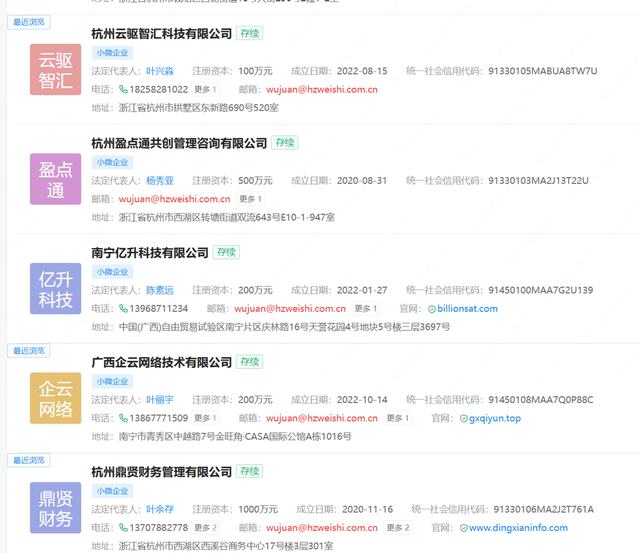The height and width of the screenshot is (553, 640).
Task: Visit official website www.dingxianinfo.com
Action: click(x=518, y=528)
